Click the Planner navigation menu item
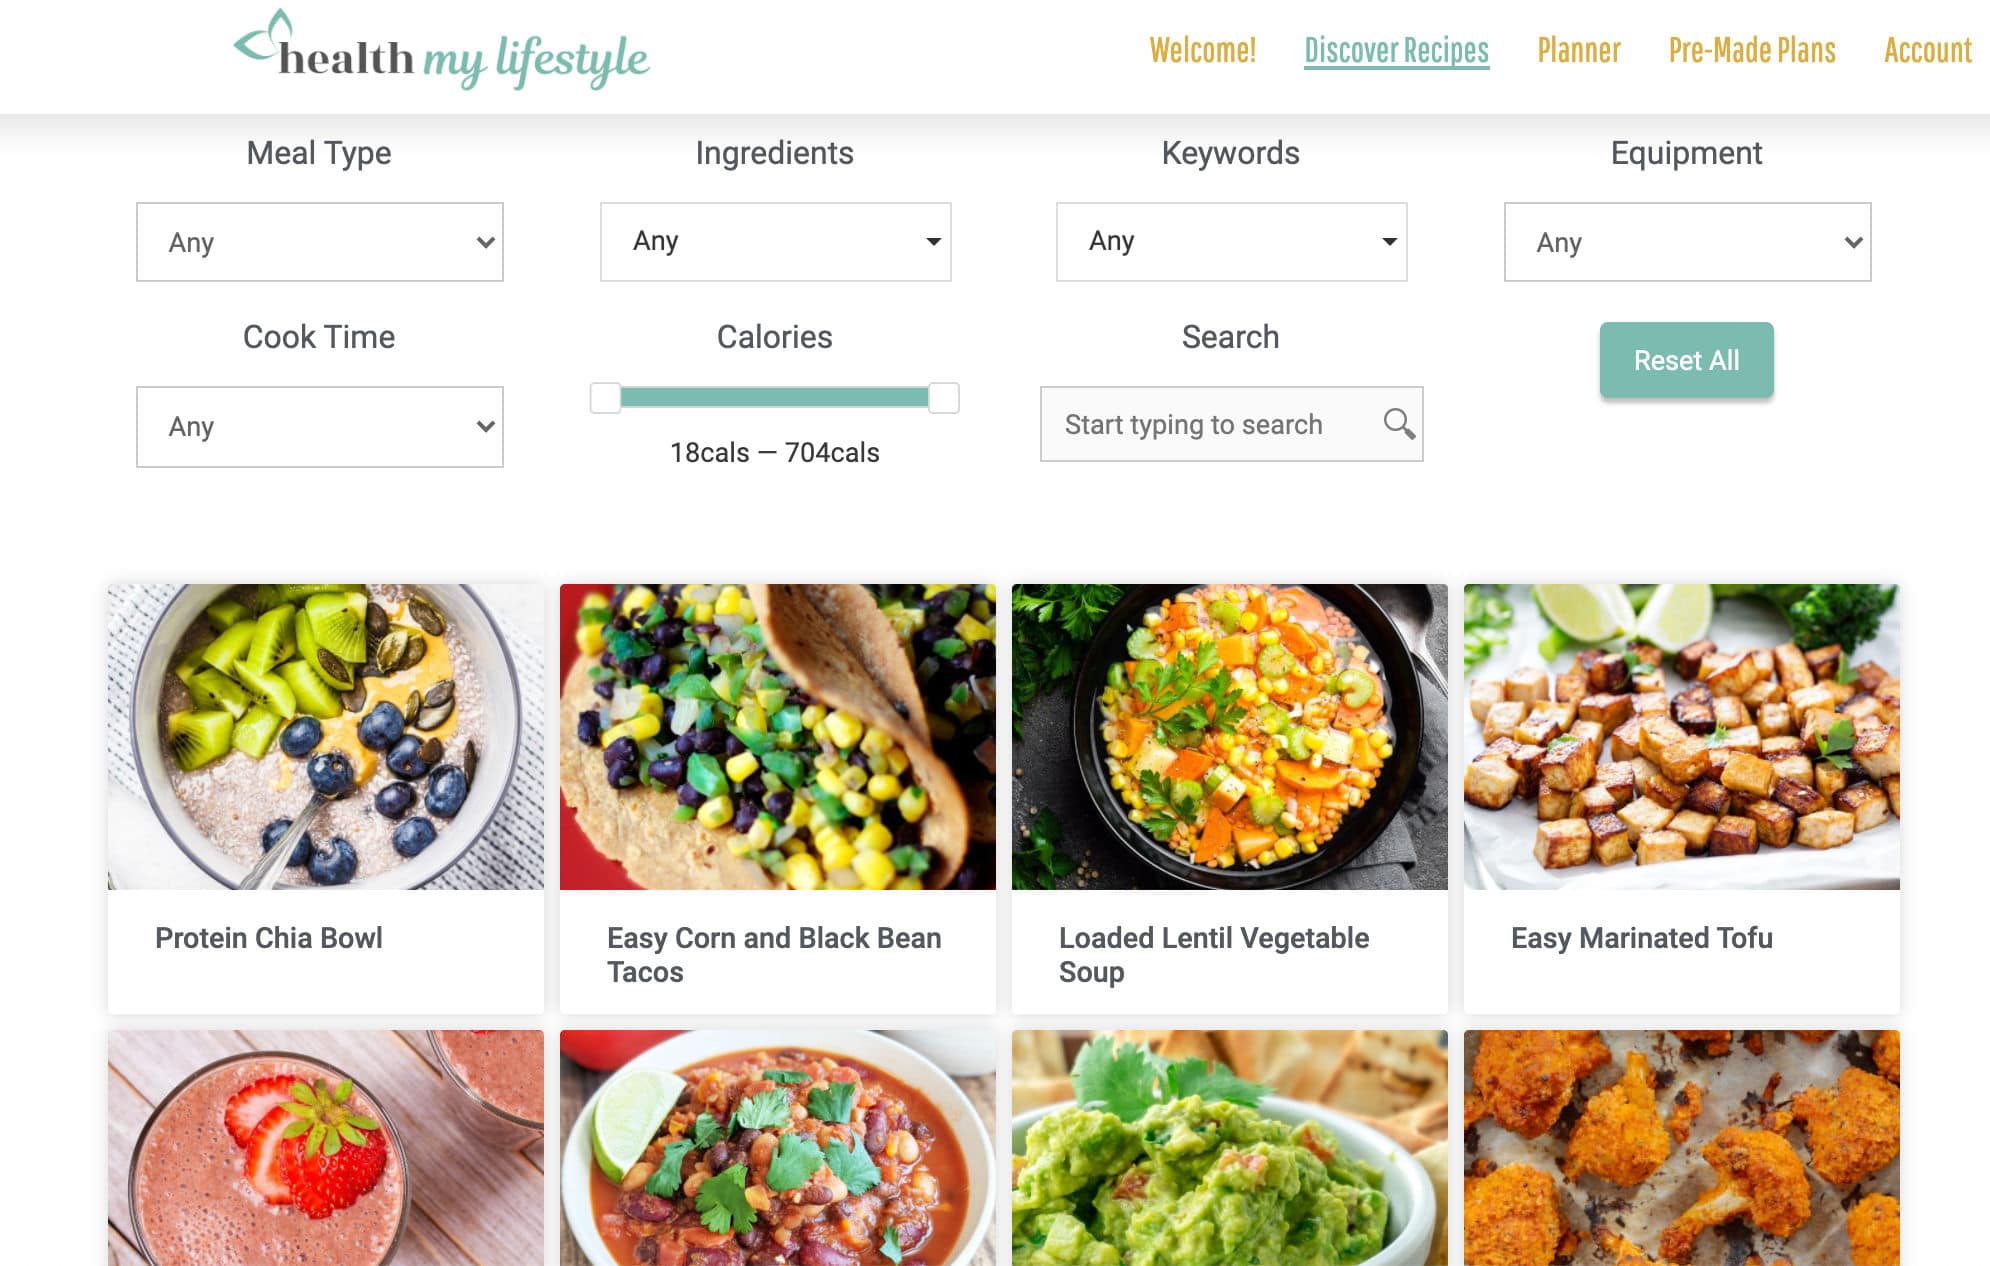Viewport: 1990px width, 1266px height. click(x=1581, y=51)
